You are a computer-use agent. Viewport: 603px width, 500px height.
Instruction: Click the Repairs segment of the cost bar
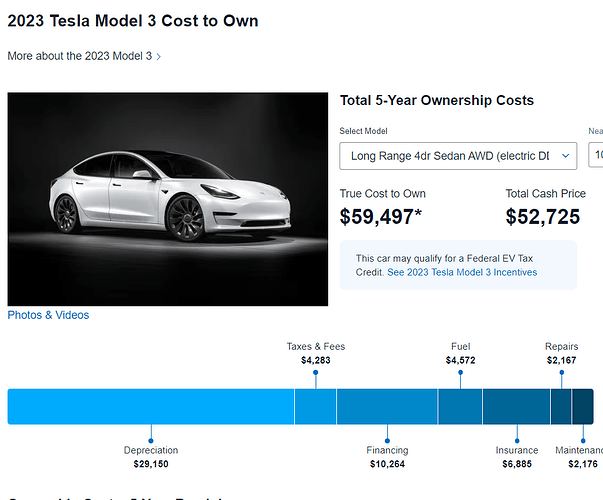click(x=561, y=406)
